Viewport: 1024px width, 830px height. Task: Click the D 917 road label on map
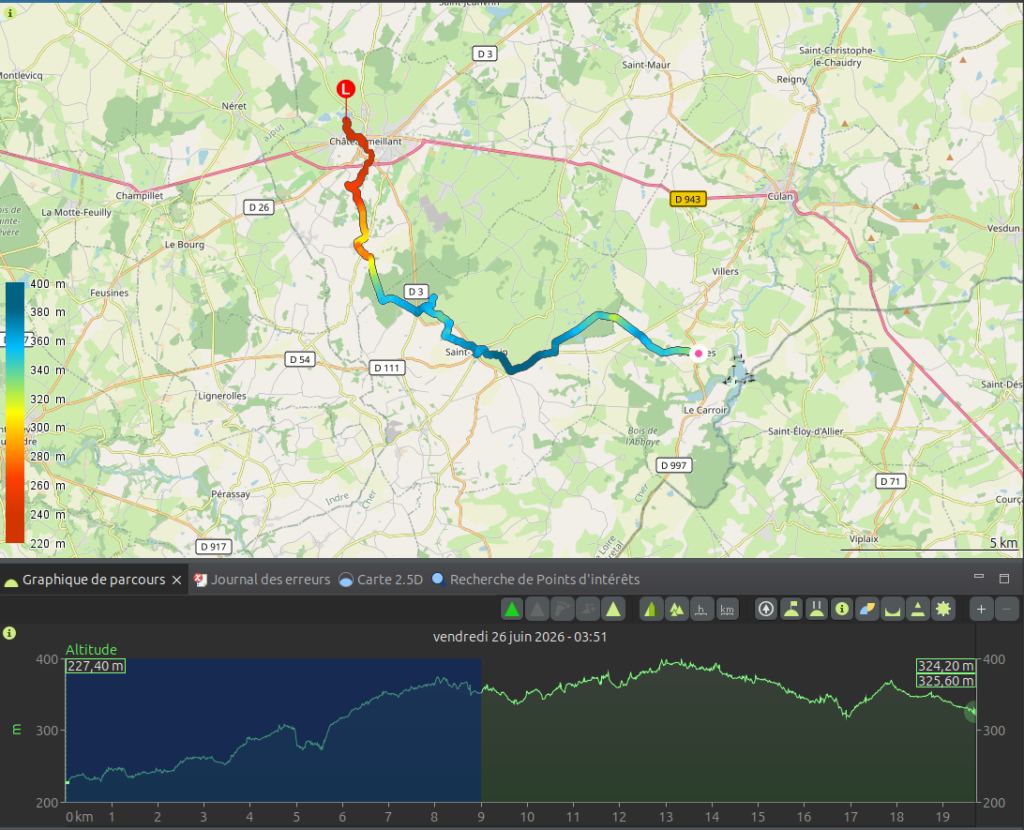214,547
